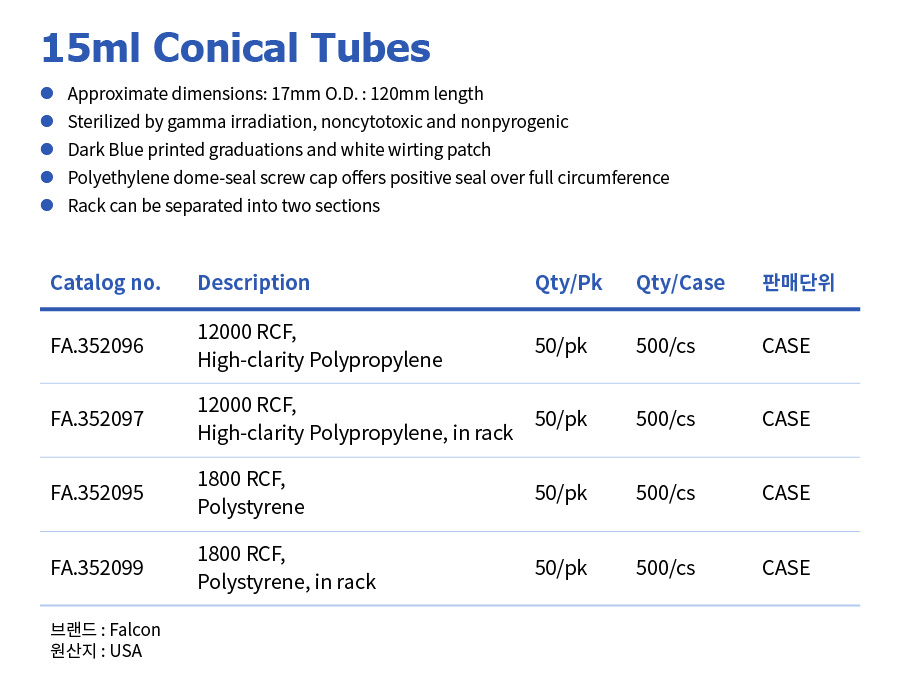Click the "Qty/Case" column header
900x685 pixels.
(x=680, y=282)
